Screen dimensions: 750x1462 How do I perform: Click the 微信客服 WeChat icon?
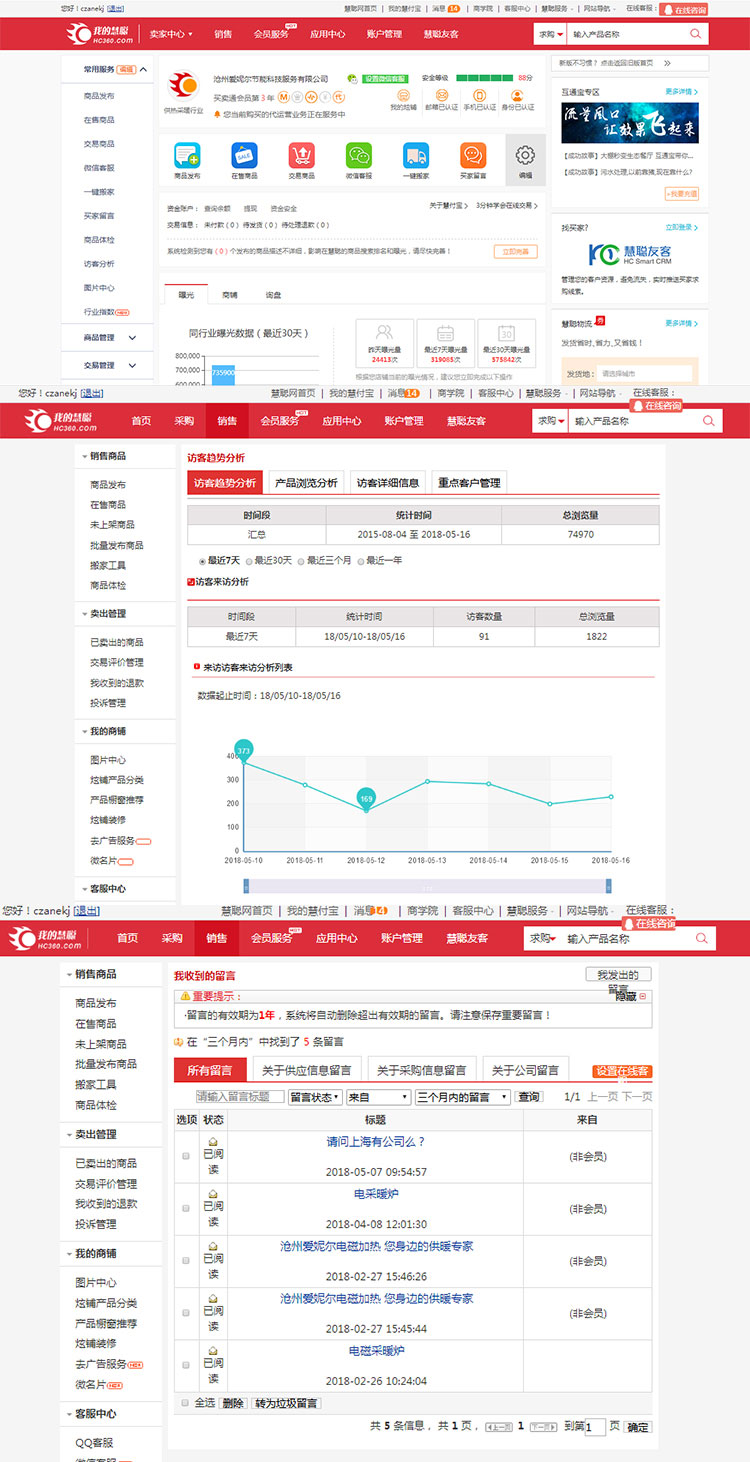359,155
